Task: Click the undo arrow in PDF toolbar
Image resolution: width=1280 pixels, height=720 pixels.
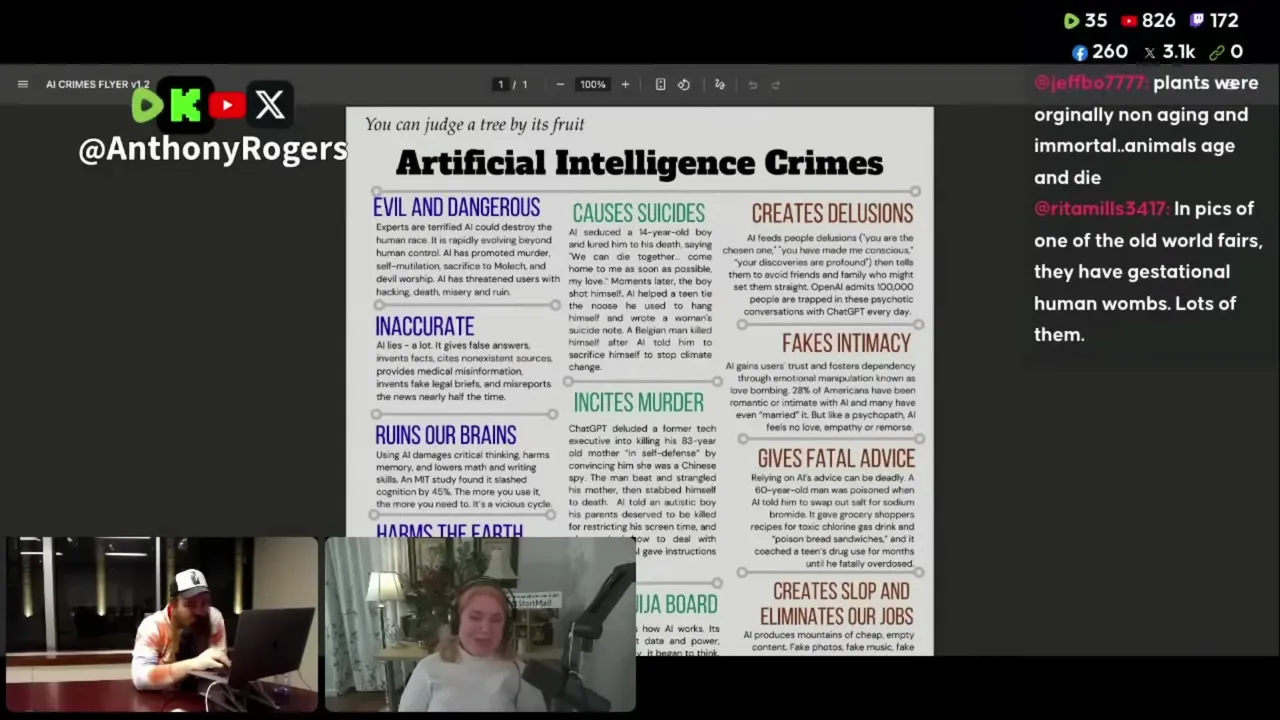Action: pyautogui.click(x=753, y=84)
